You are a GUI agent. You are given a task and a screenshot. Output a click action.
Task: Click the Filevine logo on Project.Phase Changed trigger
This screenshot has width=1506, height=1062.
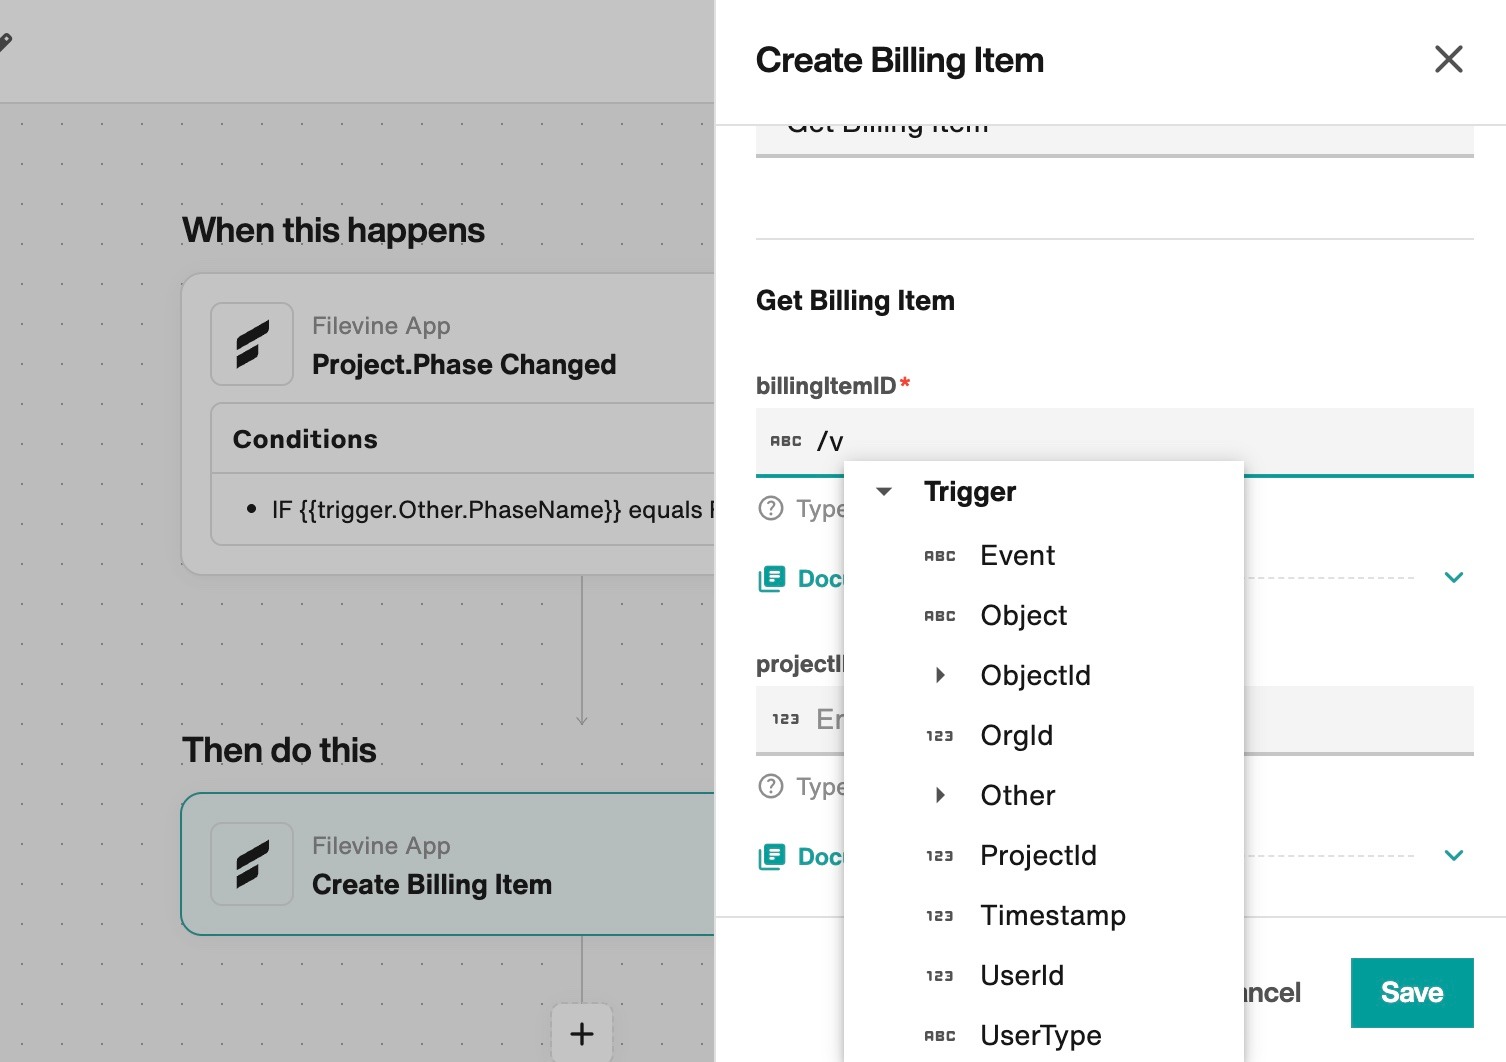[x=252, y=344]
